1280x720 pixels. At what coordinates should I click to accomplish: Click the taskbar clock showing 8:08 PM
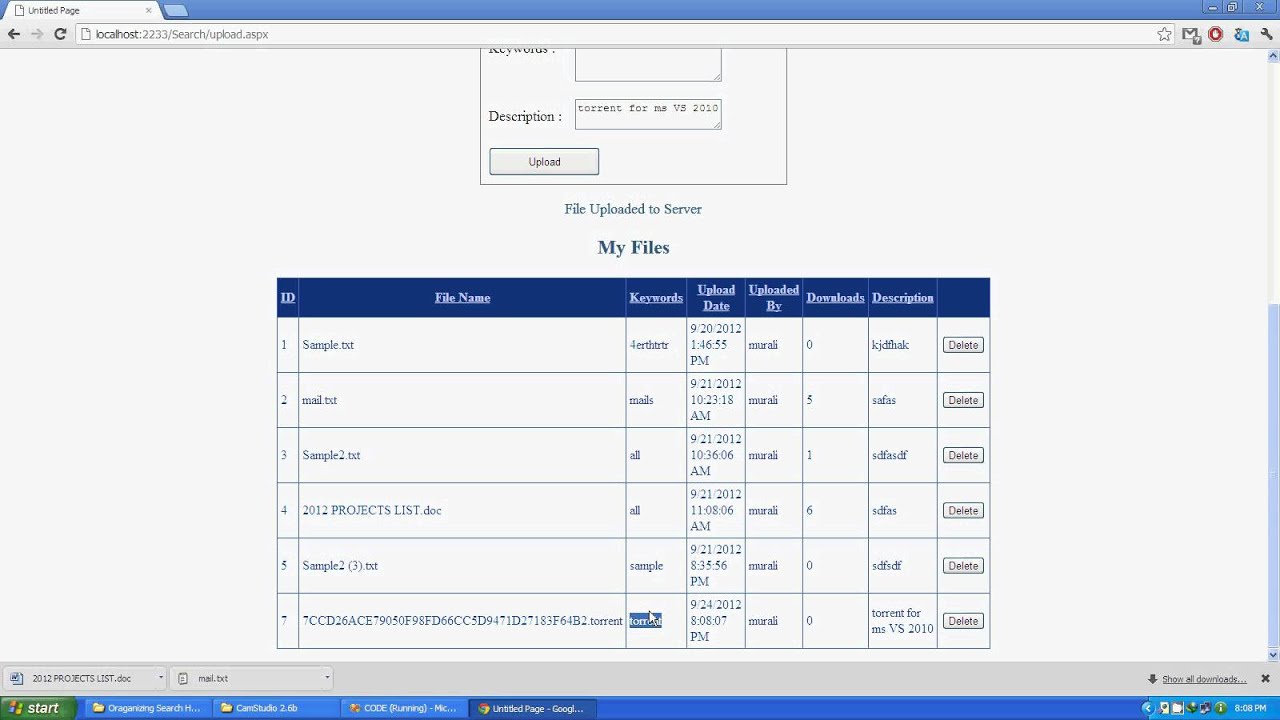click(1250, 708)
